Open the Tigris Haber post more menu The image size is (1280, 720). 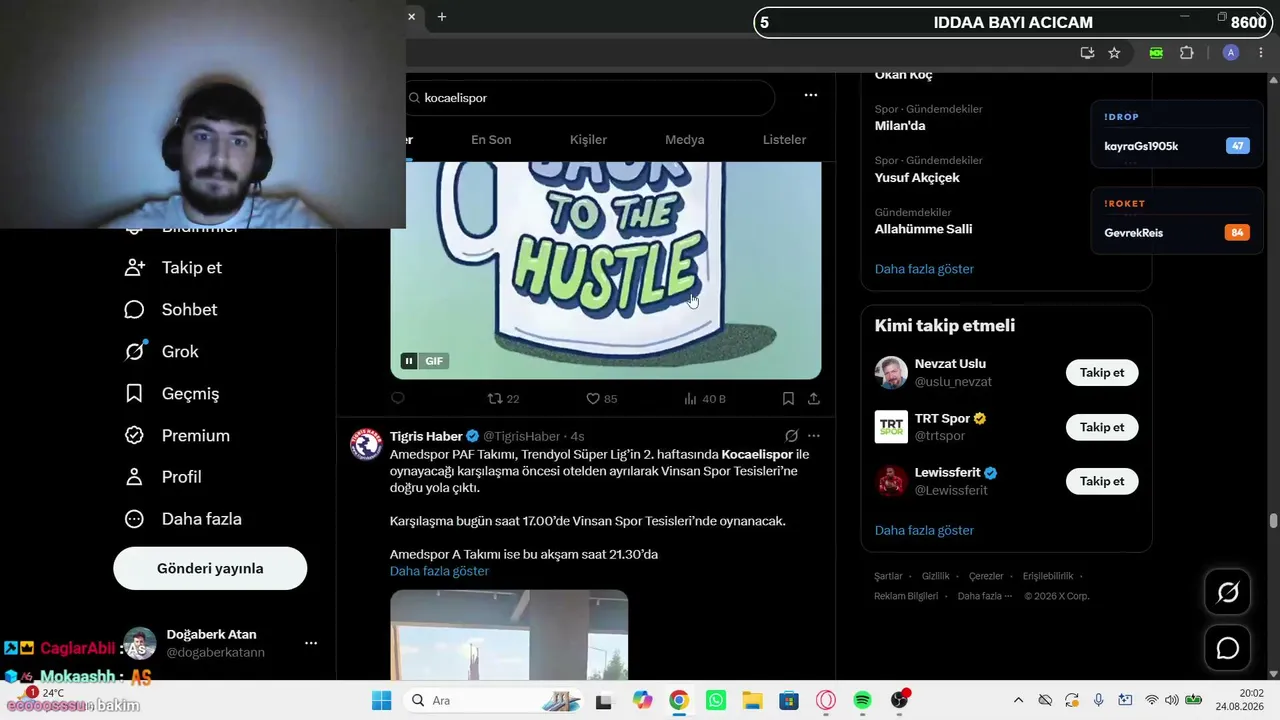tap(814, 436)
